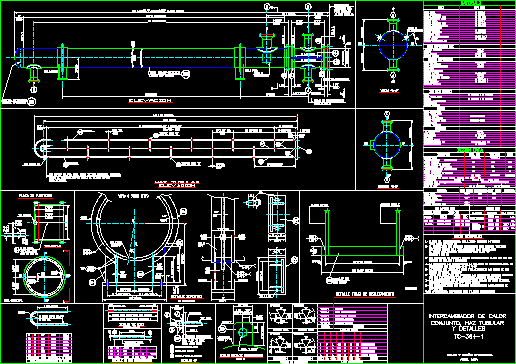The width and height of the screenshot is (516, 364).
Task: Select the green U-shaped sliding plate detail
Action: pos(362,236)
